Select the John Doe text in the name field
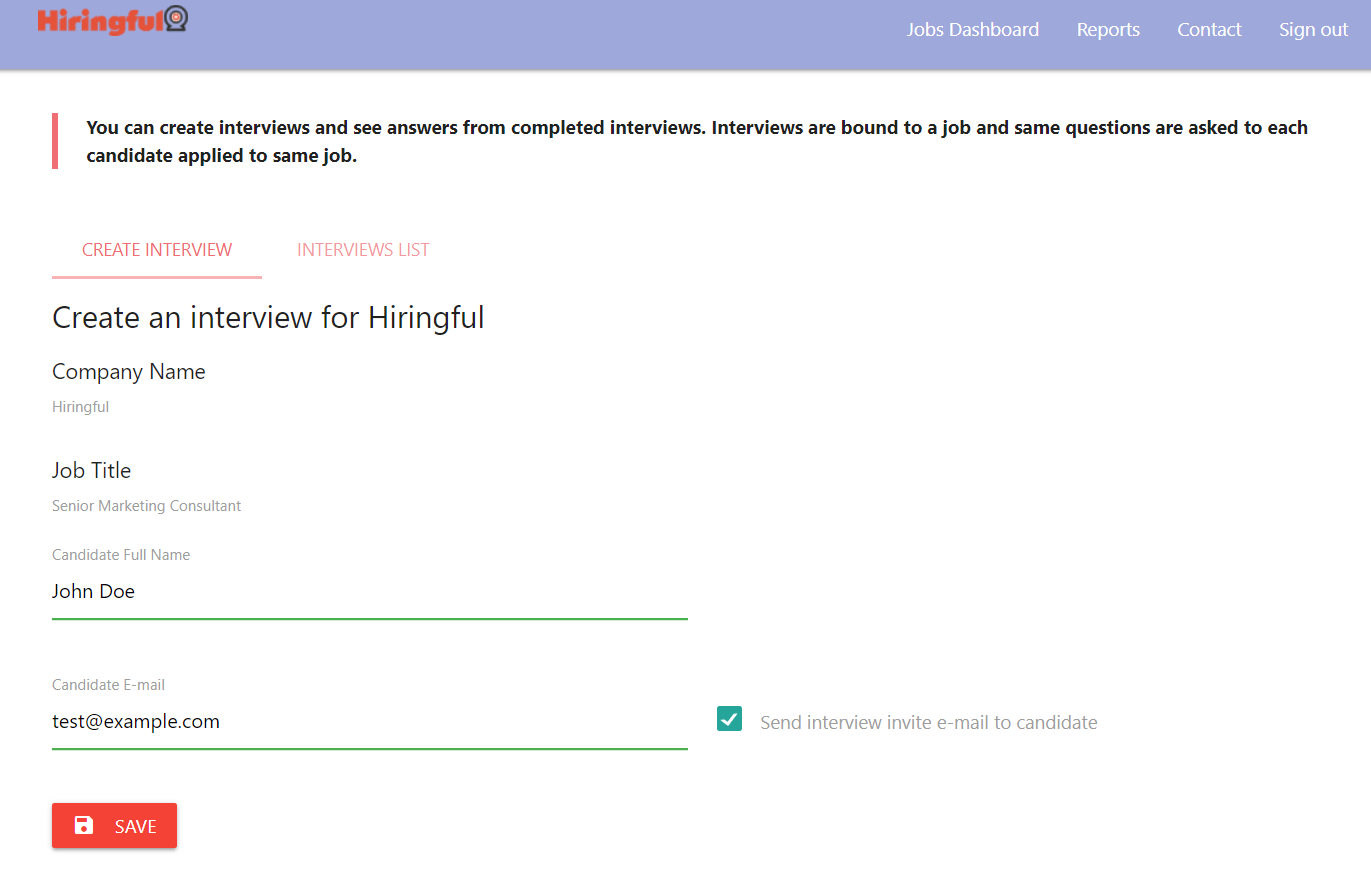 click(93, 591)
